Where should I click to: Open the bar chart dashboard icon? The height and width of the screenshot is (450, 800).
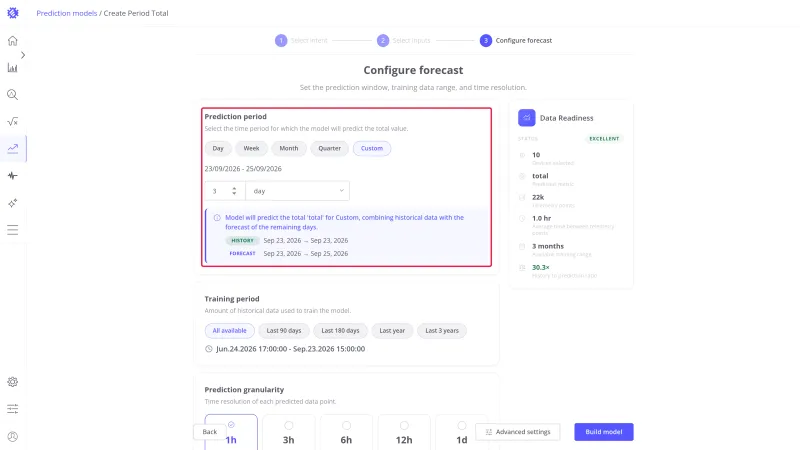coord(13,68)
